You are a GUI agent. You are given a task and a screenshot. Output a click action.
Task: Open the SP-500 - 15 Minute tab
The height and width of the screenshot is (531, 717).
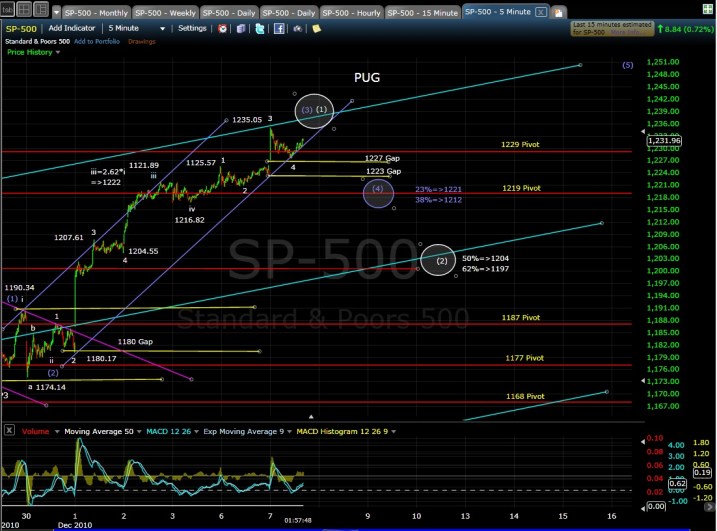tap(422, 13)
